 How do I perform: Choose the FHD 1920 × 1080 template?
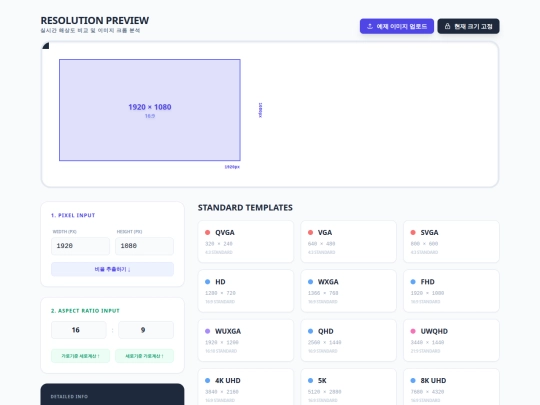pyautogui.click(x=451, y=291)
